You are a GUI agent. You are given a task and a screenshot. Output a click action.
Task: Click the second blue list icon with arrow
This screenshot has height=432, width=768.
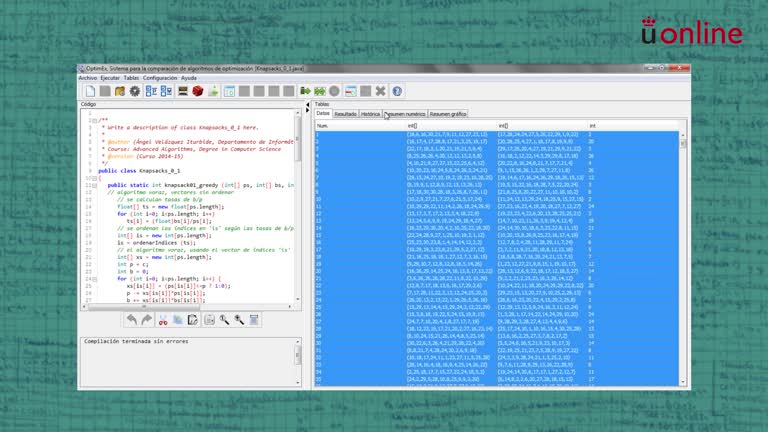coord(167,91)
